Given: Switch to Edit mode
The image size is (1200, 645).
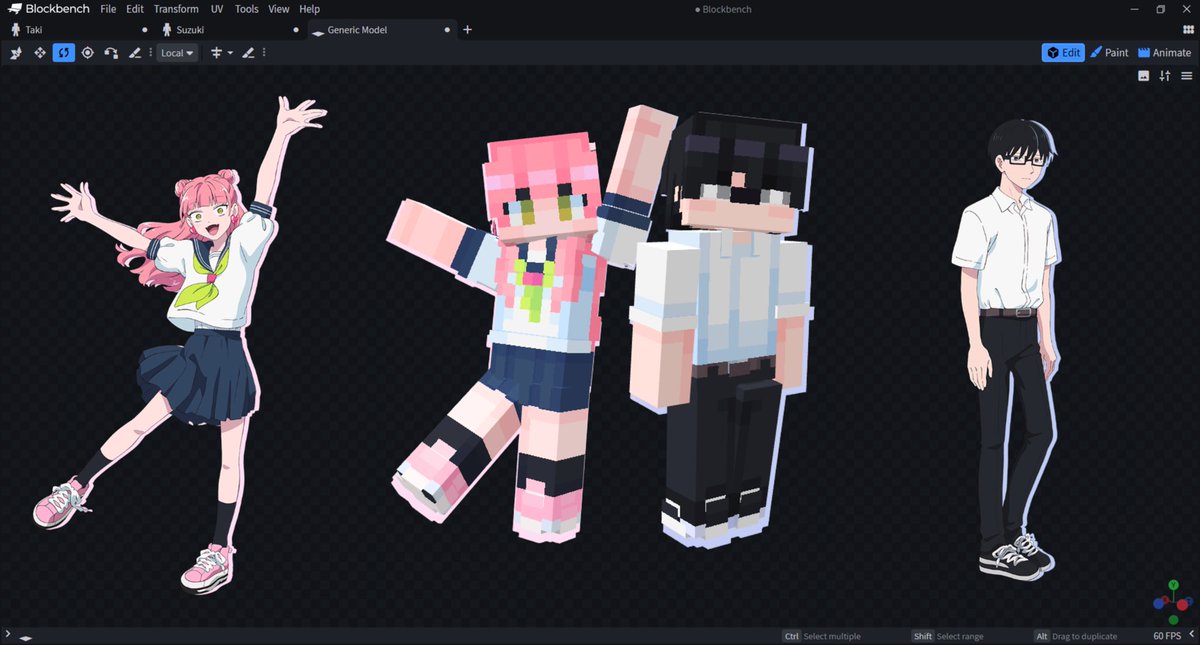Looking at the screenshot, I should click(1063, 53).
